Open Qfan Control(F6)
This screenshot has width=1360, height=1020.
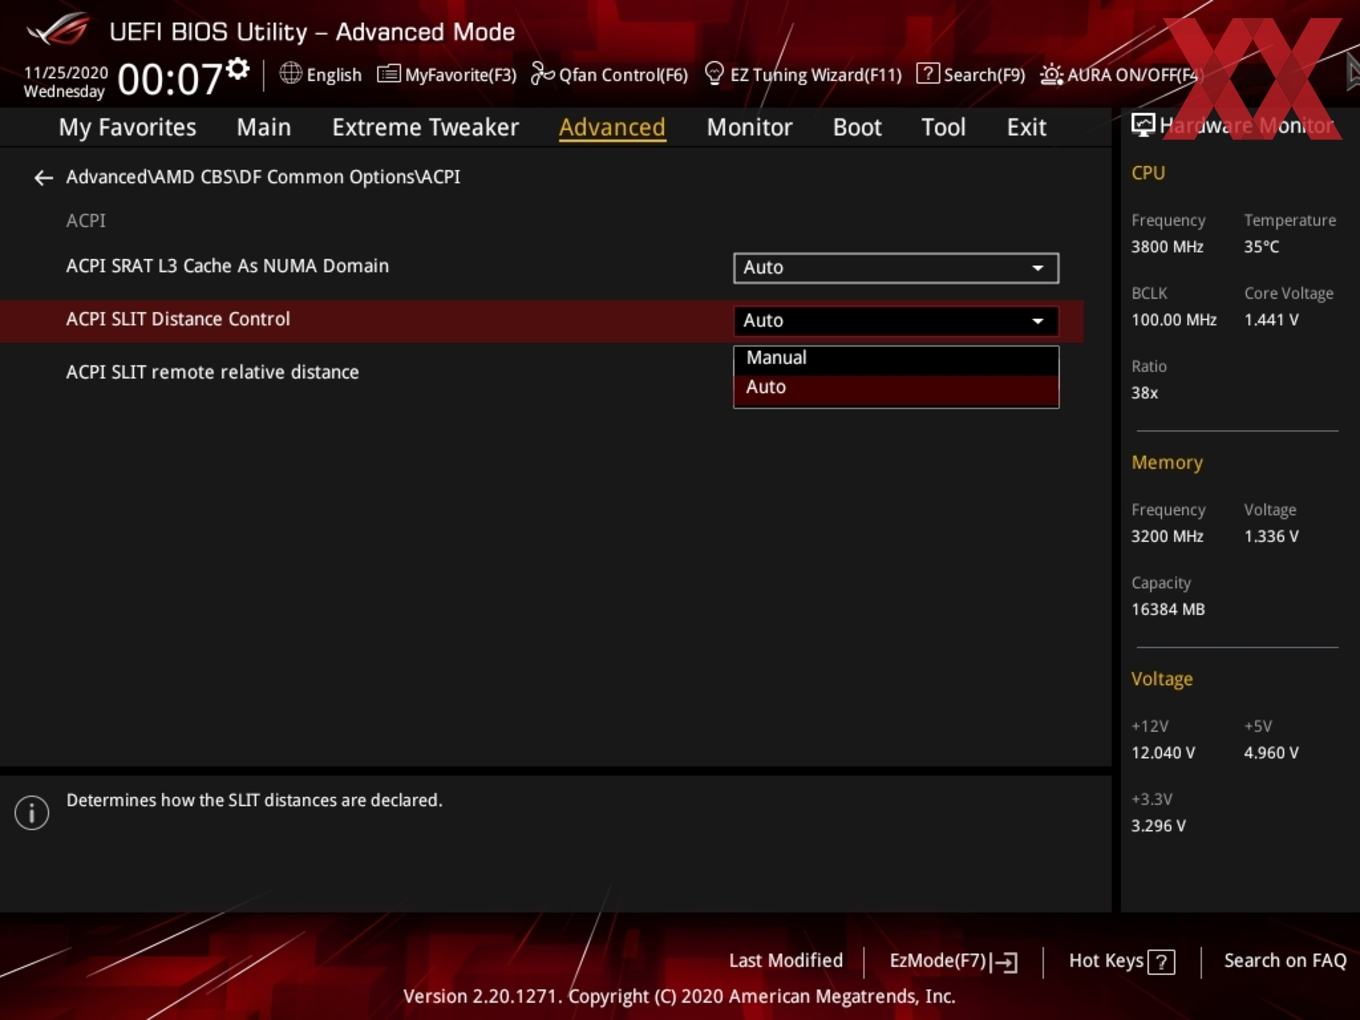(x=610, y=74)
